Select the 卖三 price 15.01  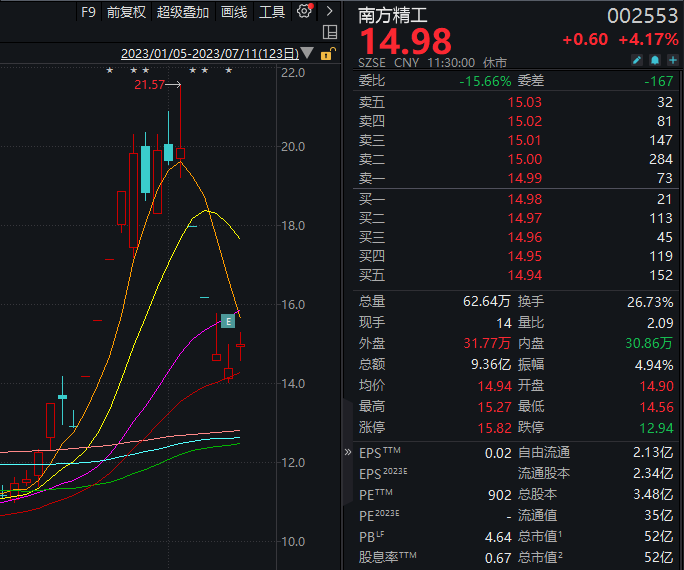click(524, 140)
